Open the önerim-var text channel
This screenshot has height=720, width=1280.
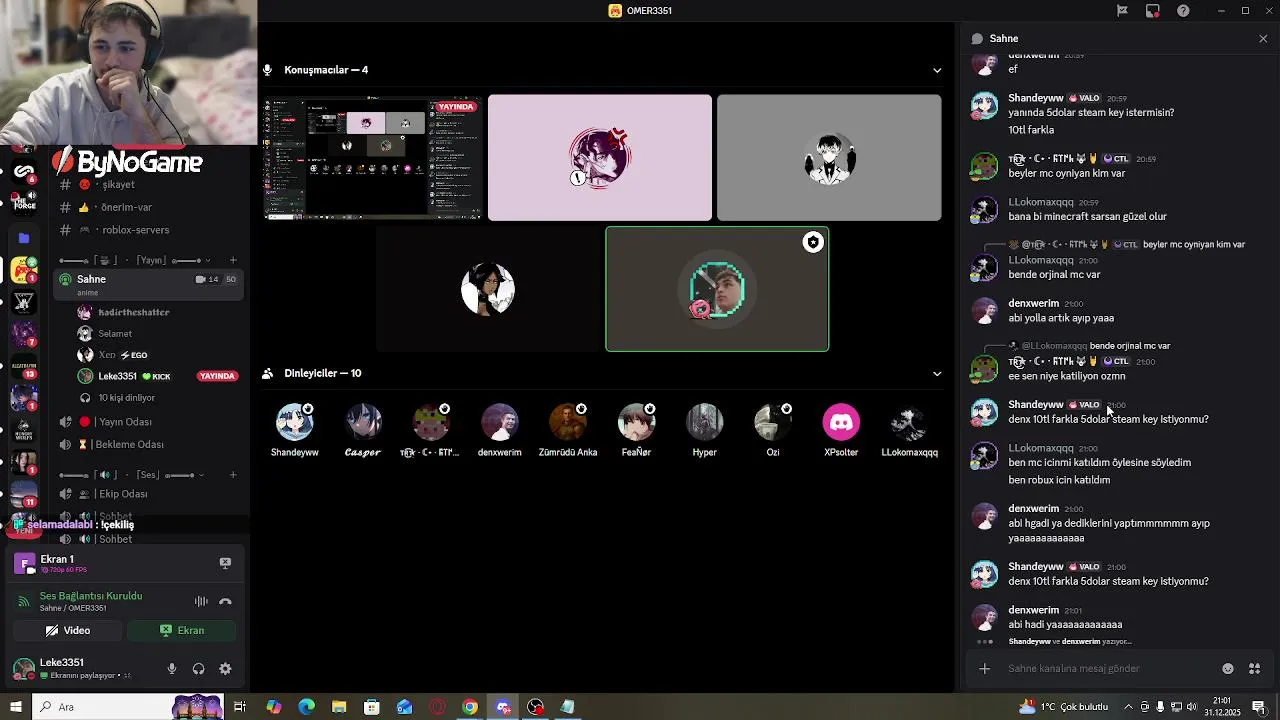(x=150, y=207)
